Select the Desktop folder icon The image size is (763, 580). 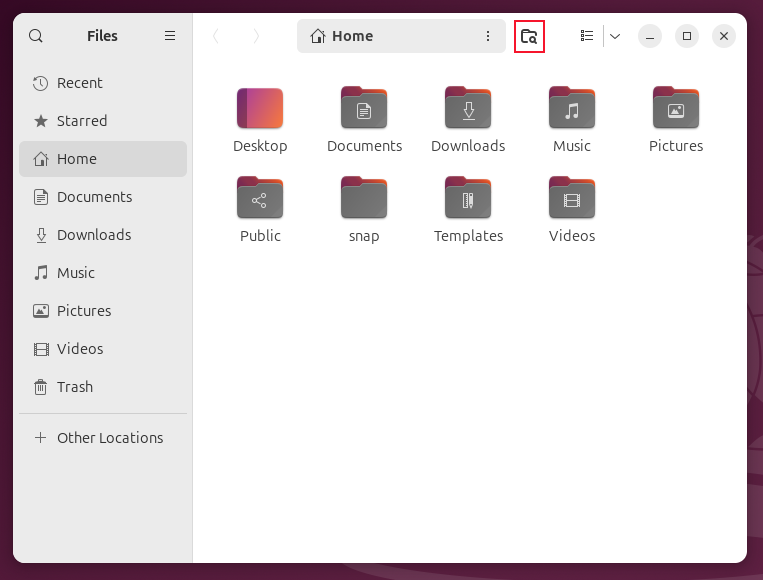pyautogui.click(x=260, y=108)
